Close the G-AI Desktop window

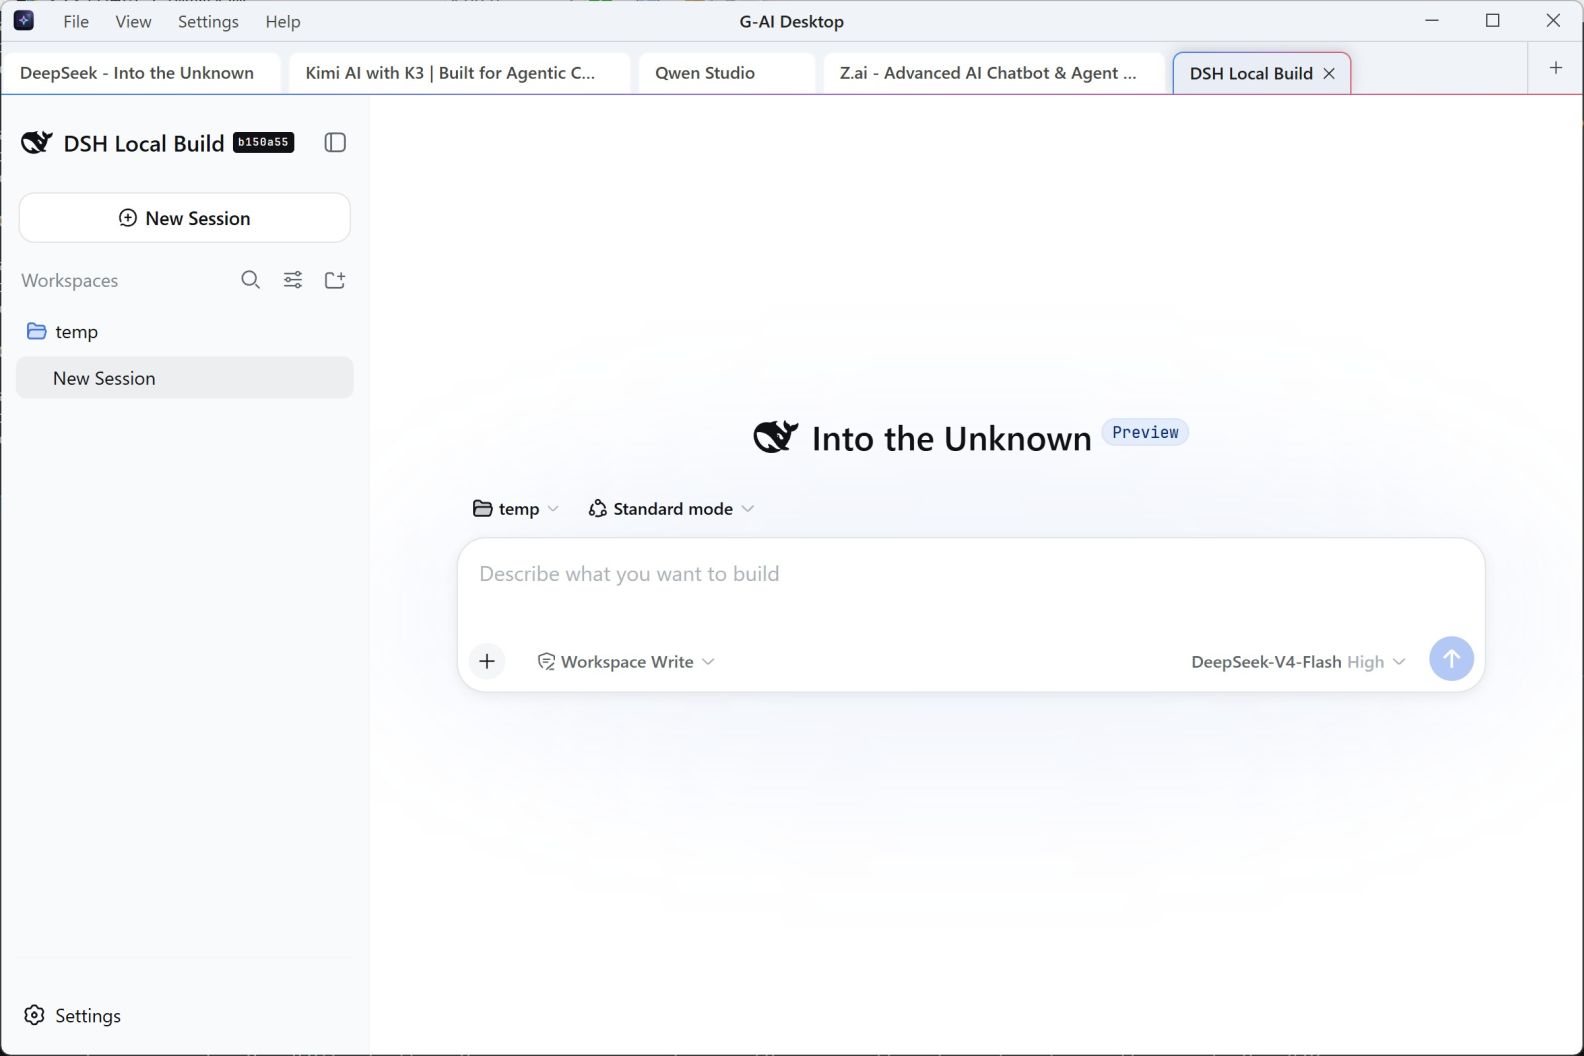coord(1553,21)
